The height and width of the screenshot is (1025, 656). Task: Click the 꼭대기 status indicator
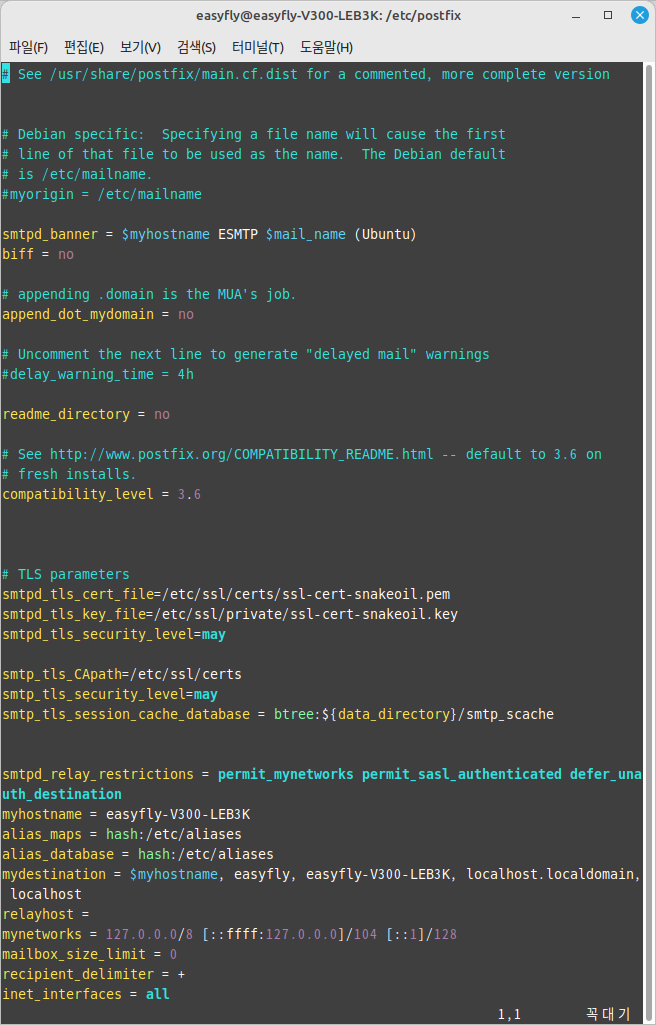click(x=608, y=1014)
